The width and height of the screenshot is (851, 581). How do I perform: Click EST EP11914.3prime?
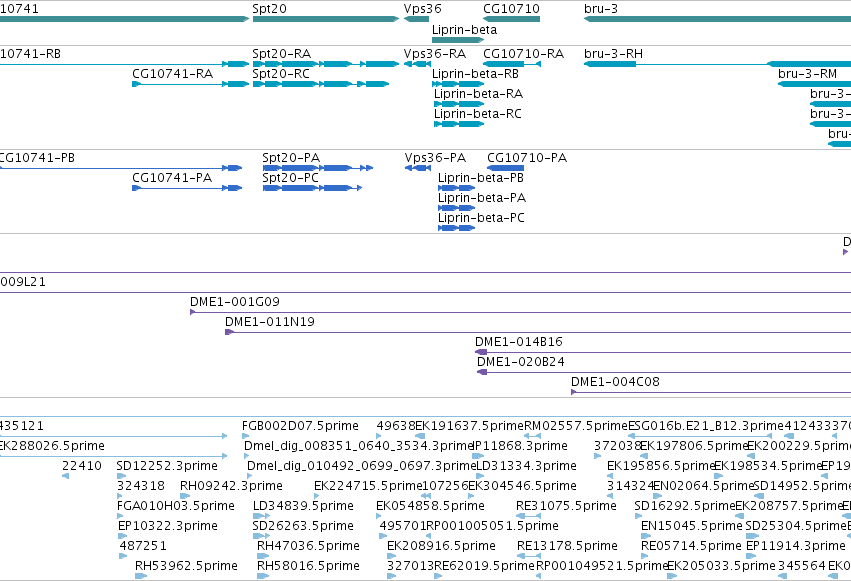click(796, 546)
